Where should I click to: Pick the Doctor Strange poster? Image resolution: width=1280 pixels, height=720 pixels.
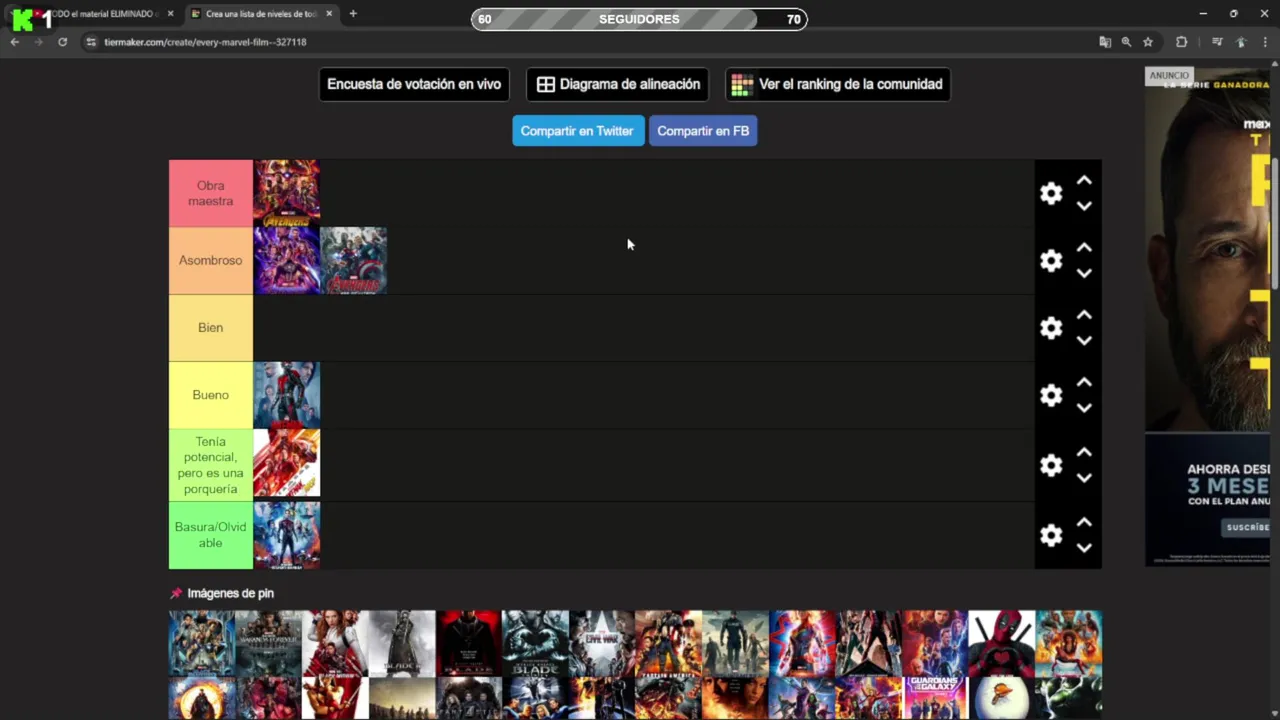click(x=202, y=698)
